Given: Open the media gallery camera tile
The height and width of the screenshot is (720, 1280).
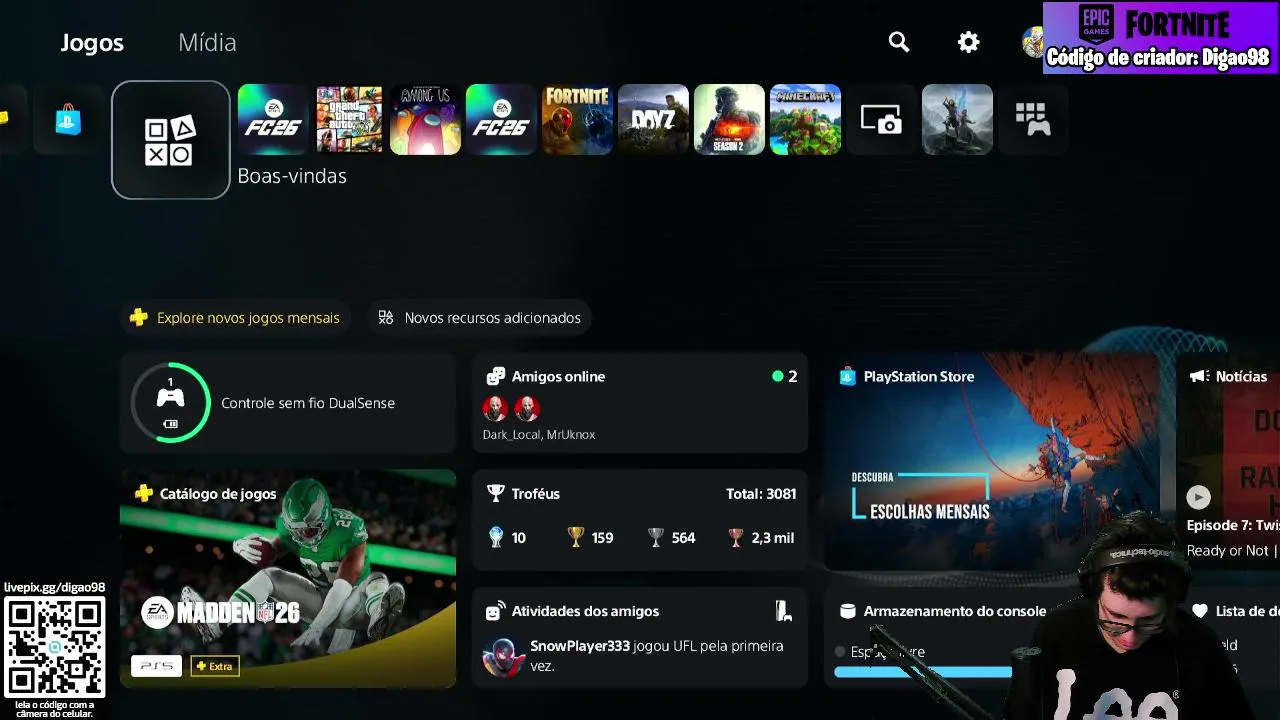Looking at the screenshot, I should pos(881,120).
